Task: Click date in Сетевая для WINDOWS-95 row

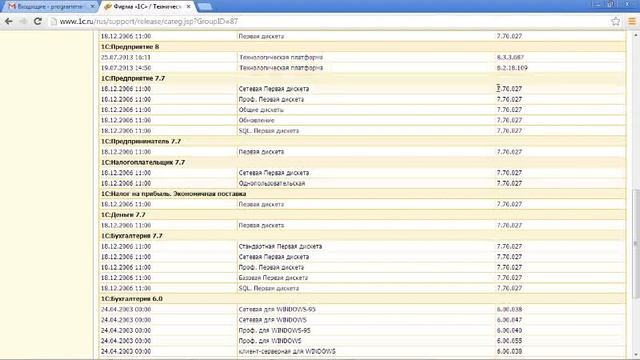Action: pyautogui.click(x=126, y=309)
